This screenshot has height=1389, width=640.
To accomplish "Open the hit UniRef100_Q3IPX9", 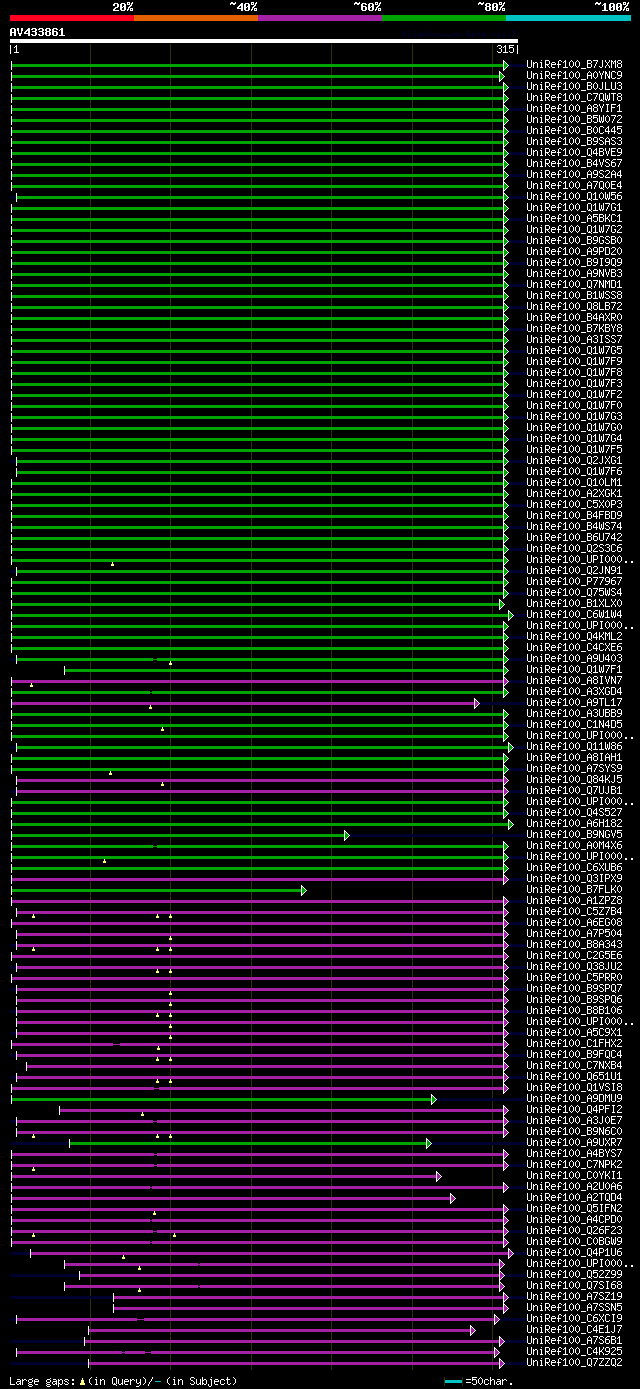I will (x=574, y=879).
